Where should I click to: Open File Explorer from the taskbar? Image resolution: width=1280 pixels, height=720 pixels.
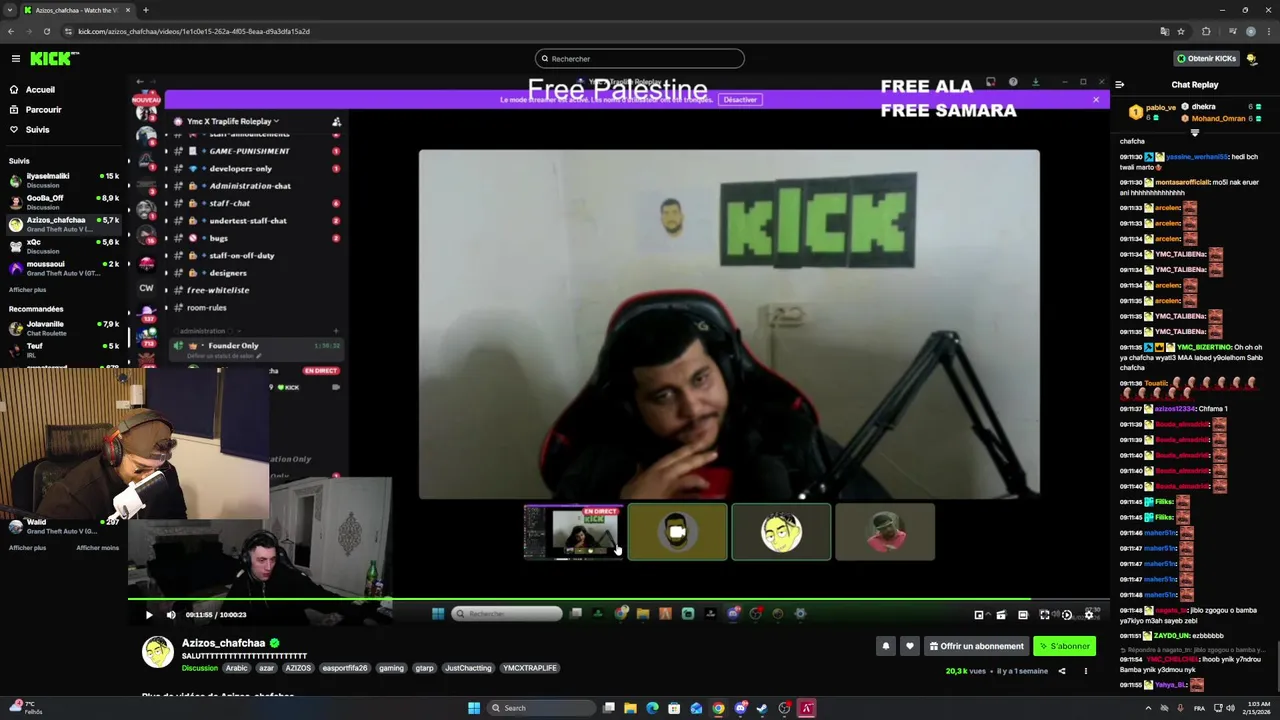630,708
